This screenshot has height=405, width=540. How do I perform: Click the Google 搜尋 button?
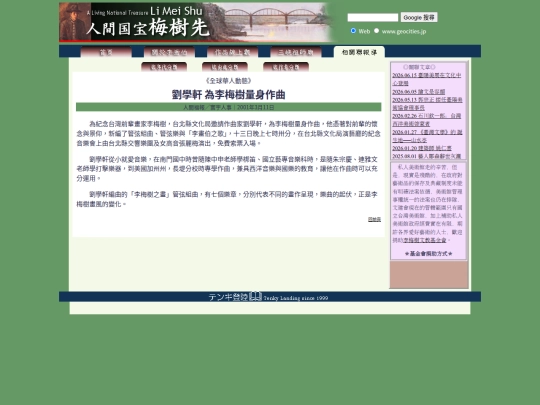pos(419,17)
